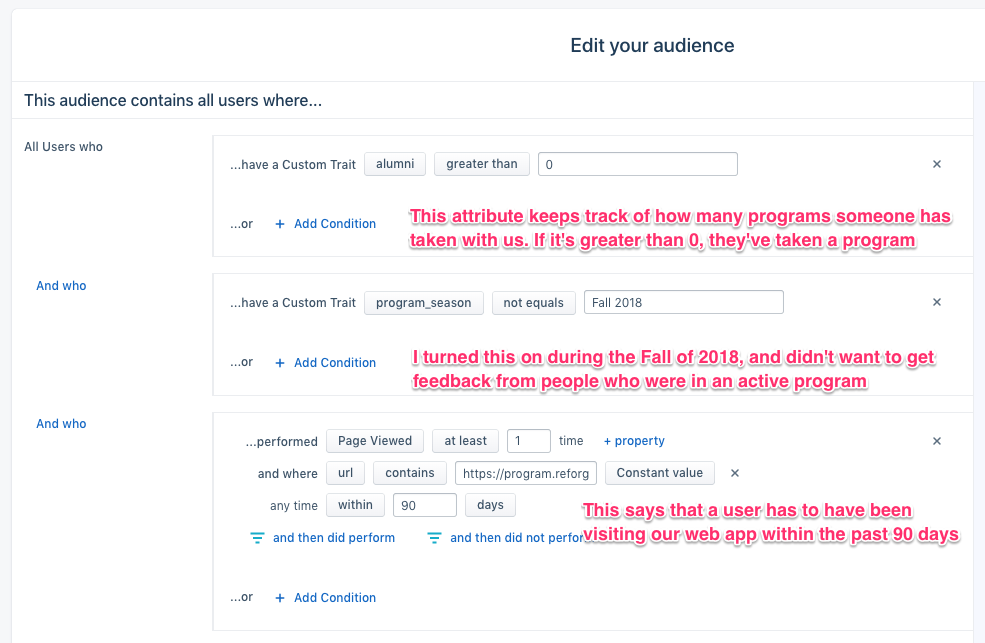Screen dimensions: 985x643
Task: Click the funnel icon for 'and then did not perform'
Action: pyautogui.click(x=434, y=538)
